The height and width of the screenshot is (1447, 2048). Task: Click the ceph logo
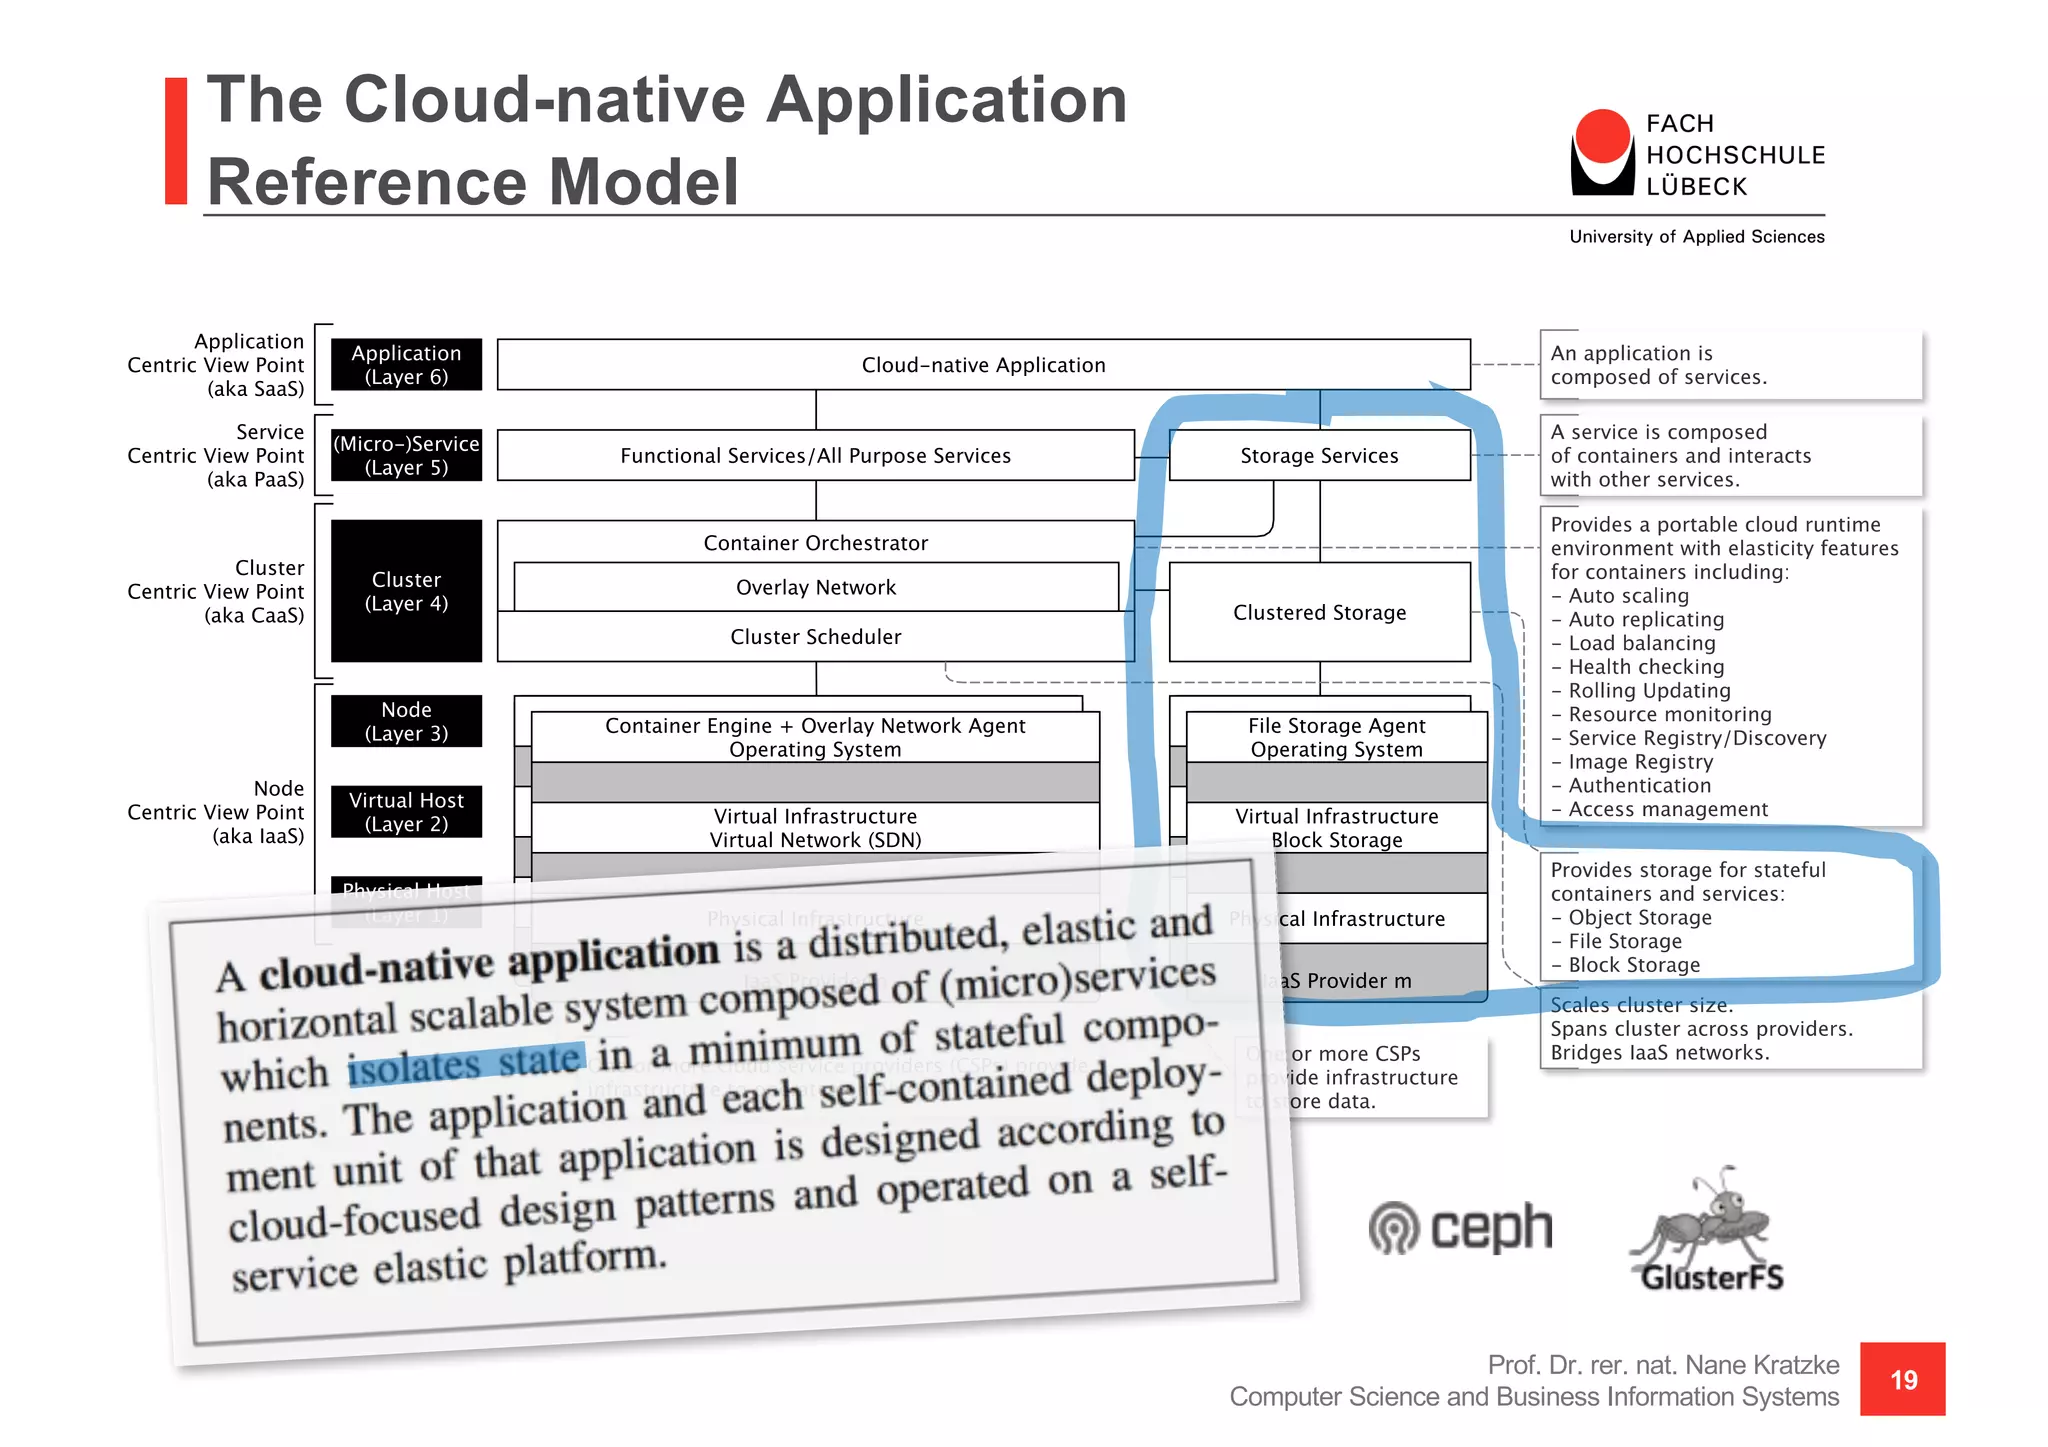coord(1461,1228)
